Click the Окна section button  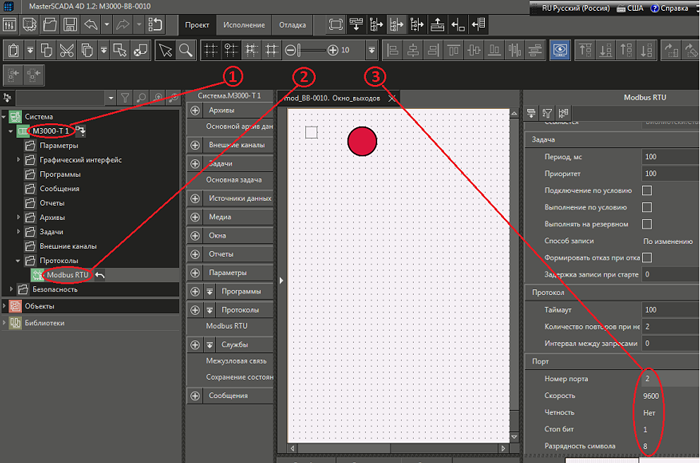240,236
